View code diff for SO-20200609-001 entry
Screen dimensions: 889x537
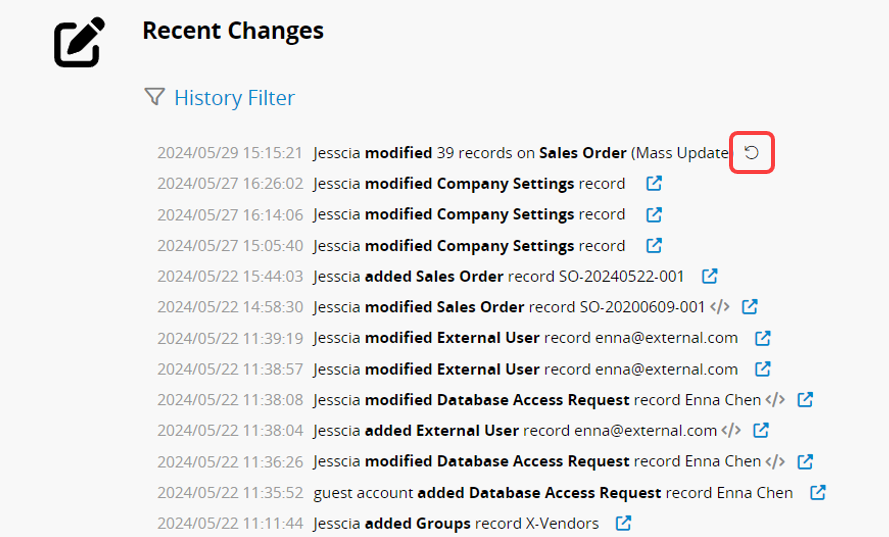[719, 307]
